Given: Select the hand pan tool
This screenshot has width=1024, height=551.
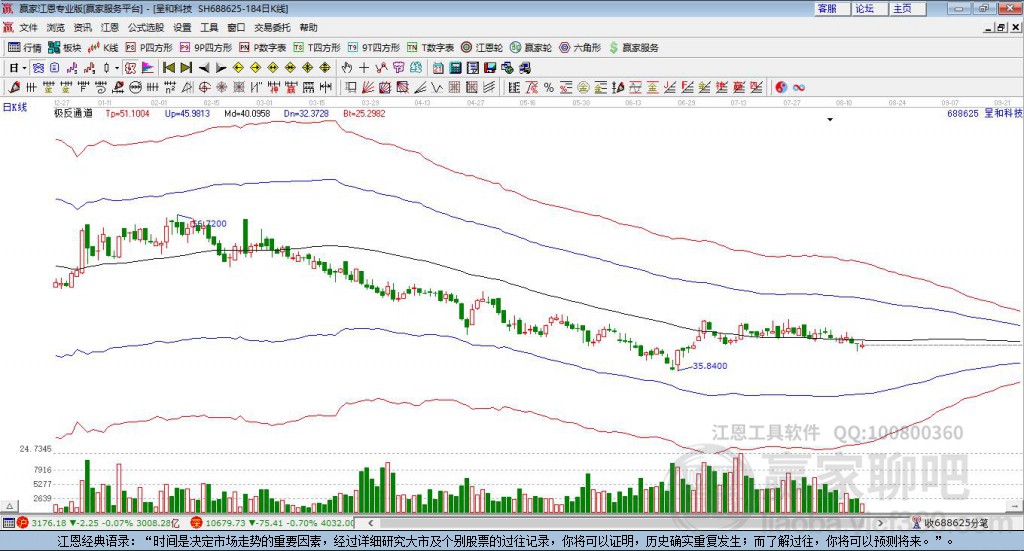Looking at the screenshot, I should [x=347, y=68].
